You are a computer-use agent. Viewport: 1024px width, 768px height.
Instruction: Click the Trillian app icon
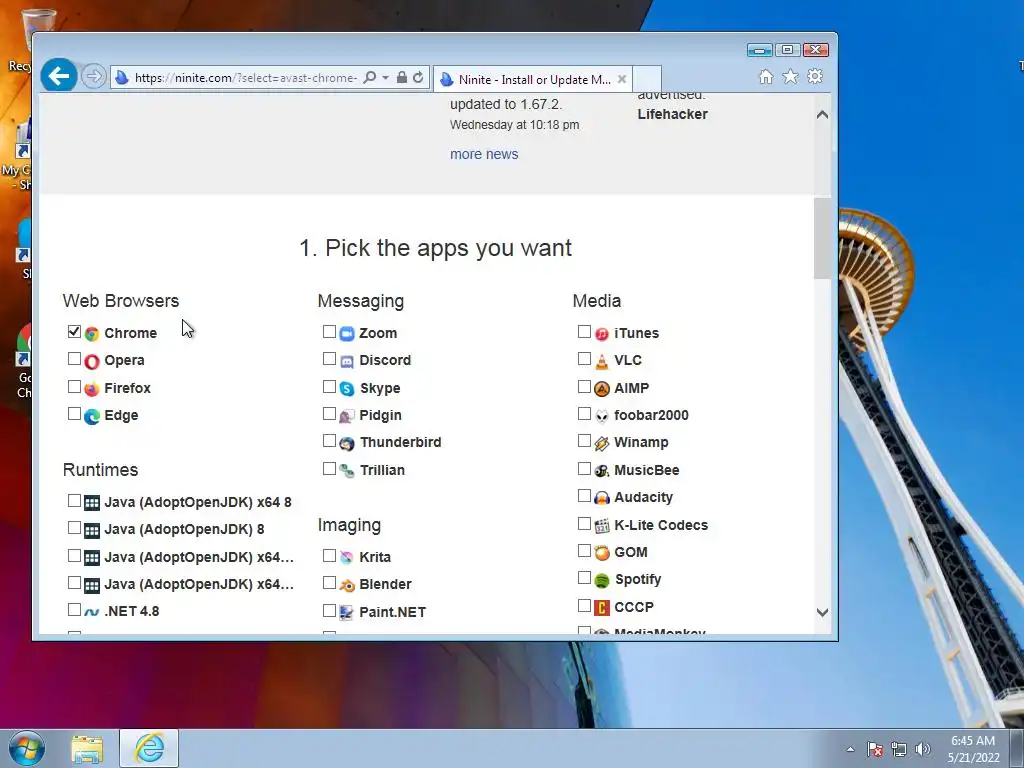(x=347, y=470)
